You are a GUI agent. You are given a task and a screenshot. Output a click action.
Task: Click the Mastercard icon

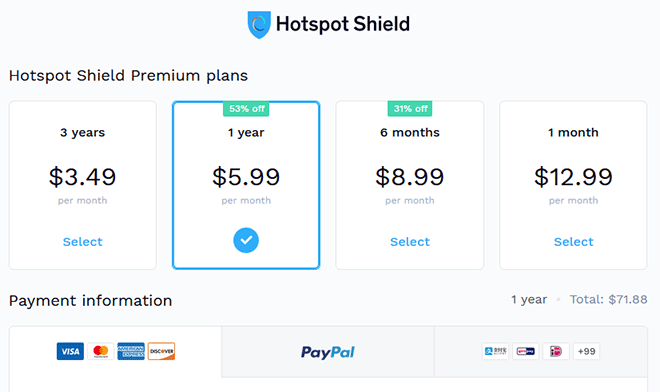[x=101, y=351]
